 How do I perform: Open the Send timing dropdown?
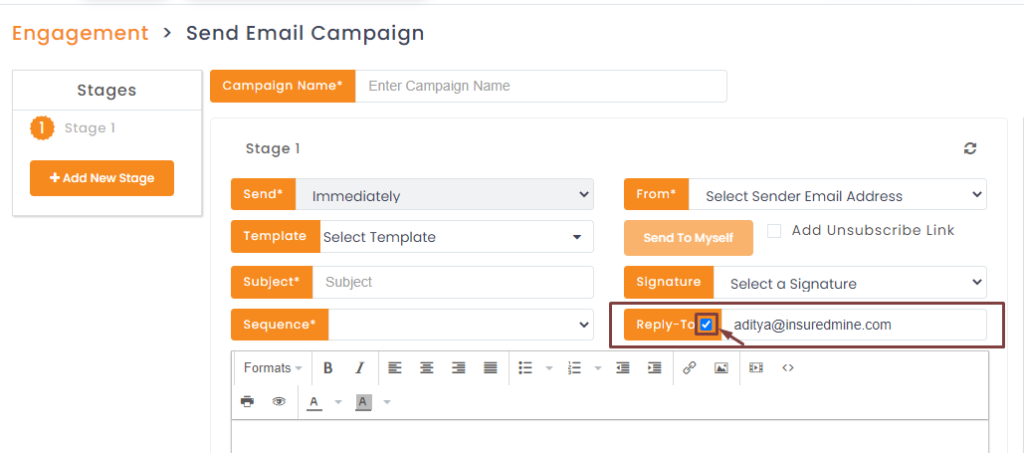(445, 195)
